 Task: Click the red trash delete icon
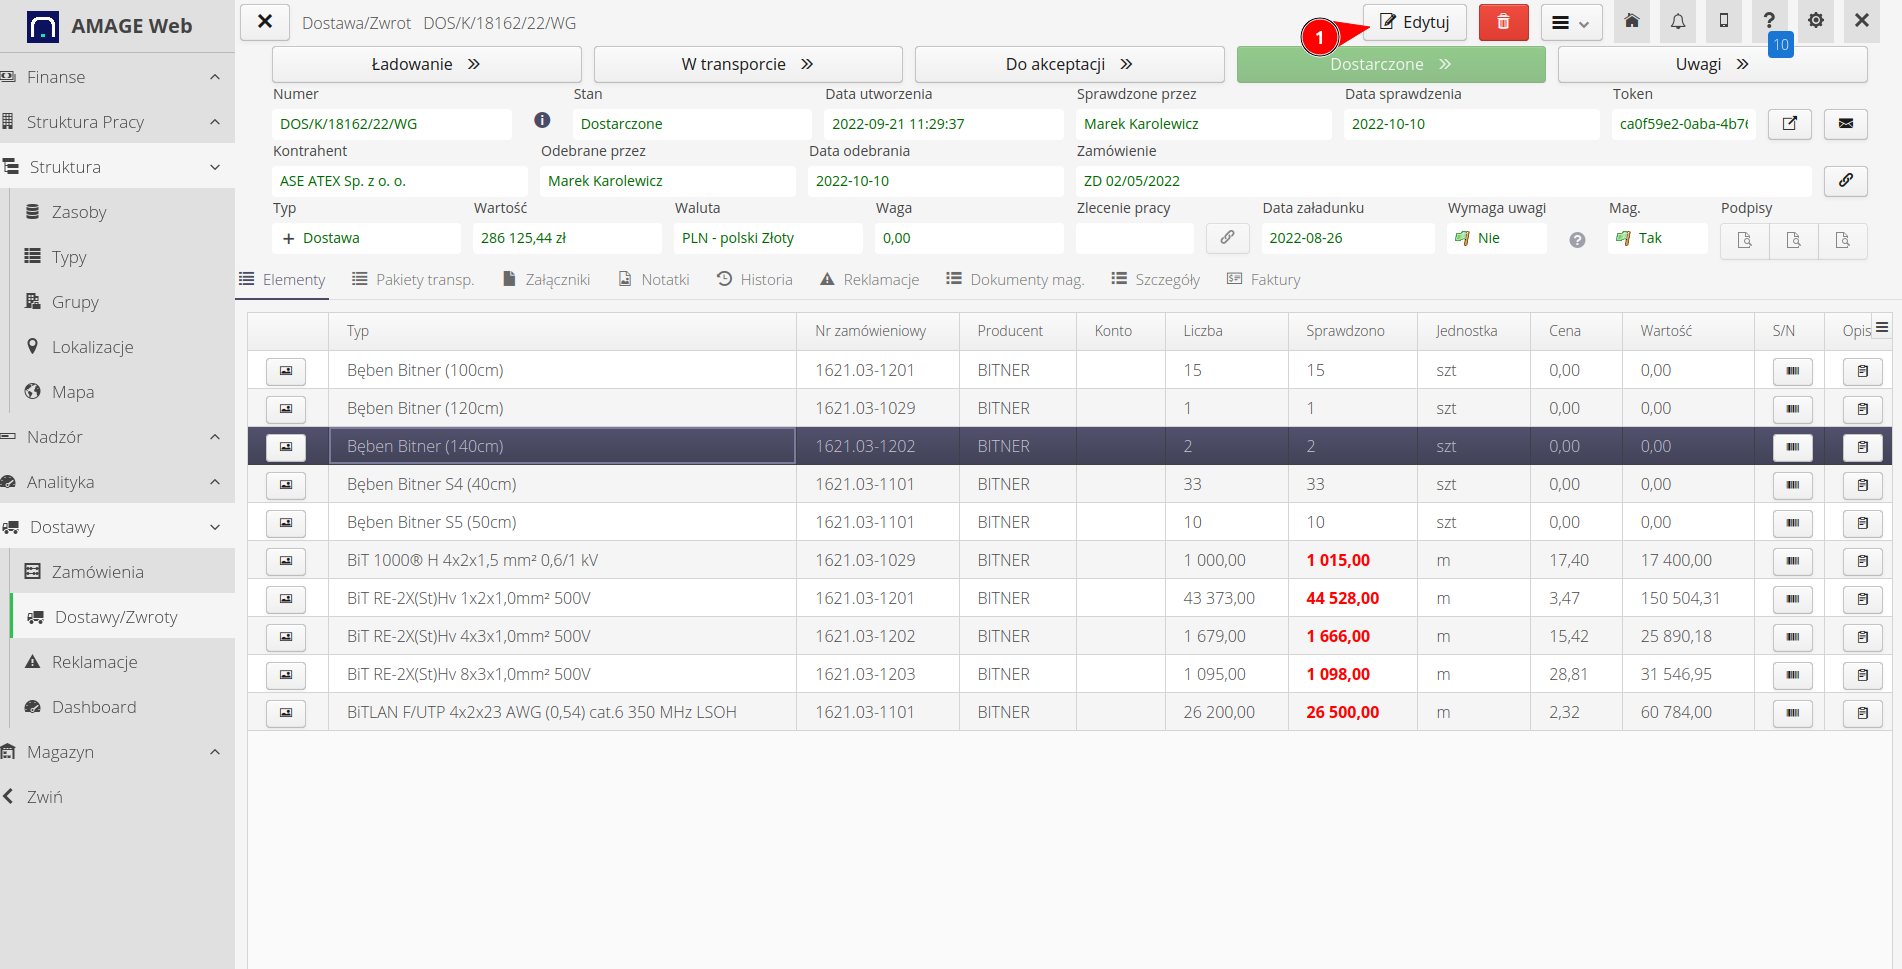[1503, 22]
